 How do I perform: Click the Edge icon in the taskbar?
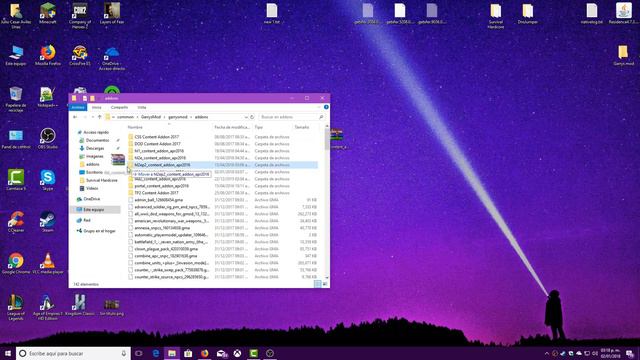156,353
